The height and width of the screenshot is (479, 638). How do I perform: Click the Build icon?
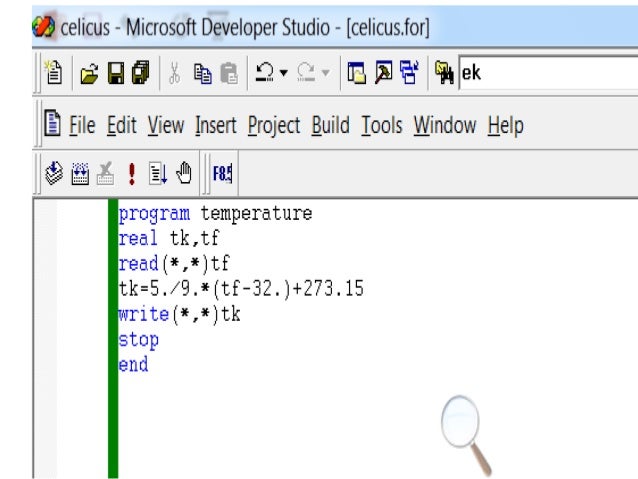tap(80, 173)
